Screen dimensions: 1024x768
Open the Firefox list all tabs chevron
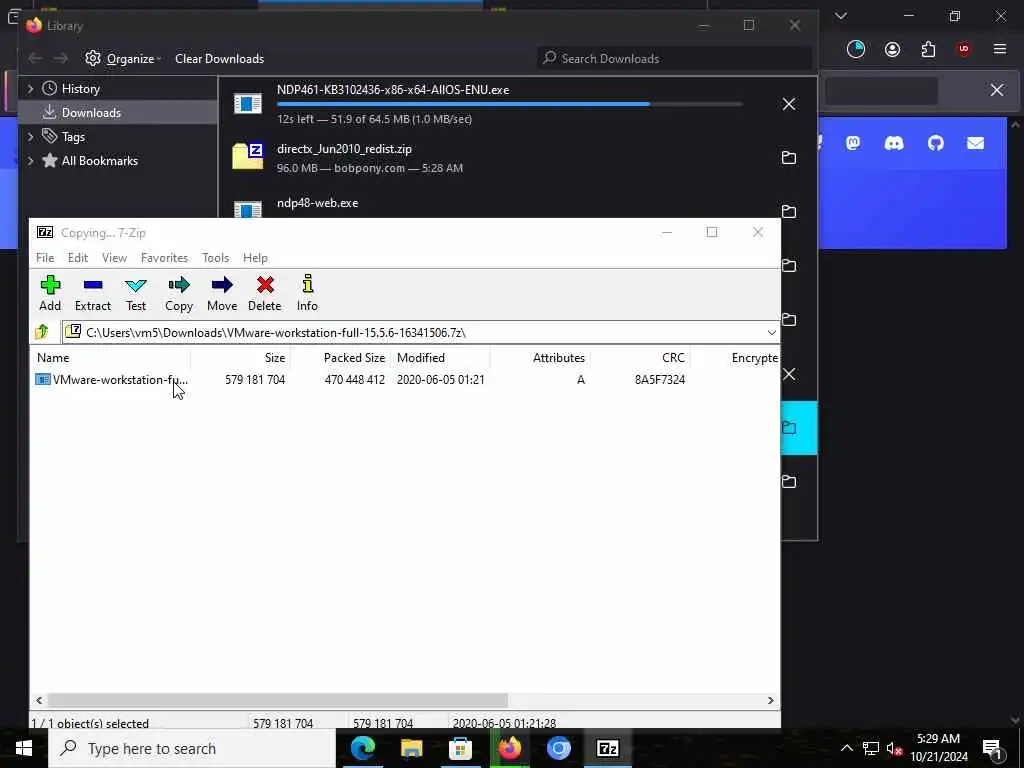(x=841, y=16)
